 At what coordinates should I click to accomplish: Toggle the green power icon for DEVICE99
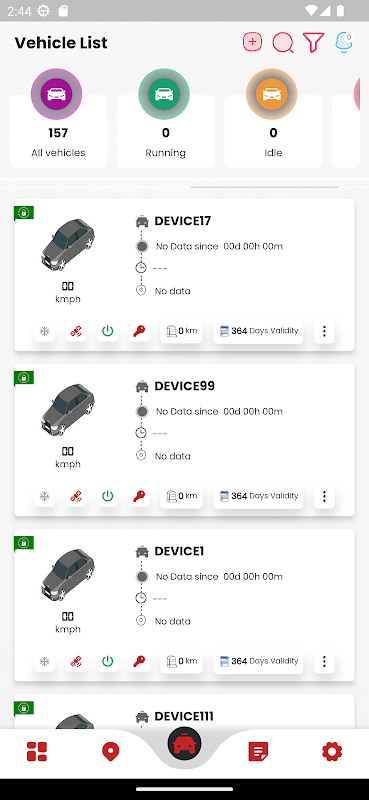click(107, 496)
